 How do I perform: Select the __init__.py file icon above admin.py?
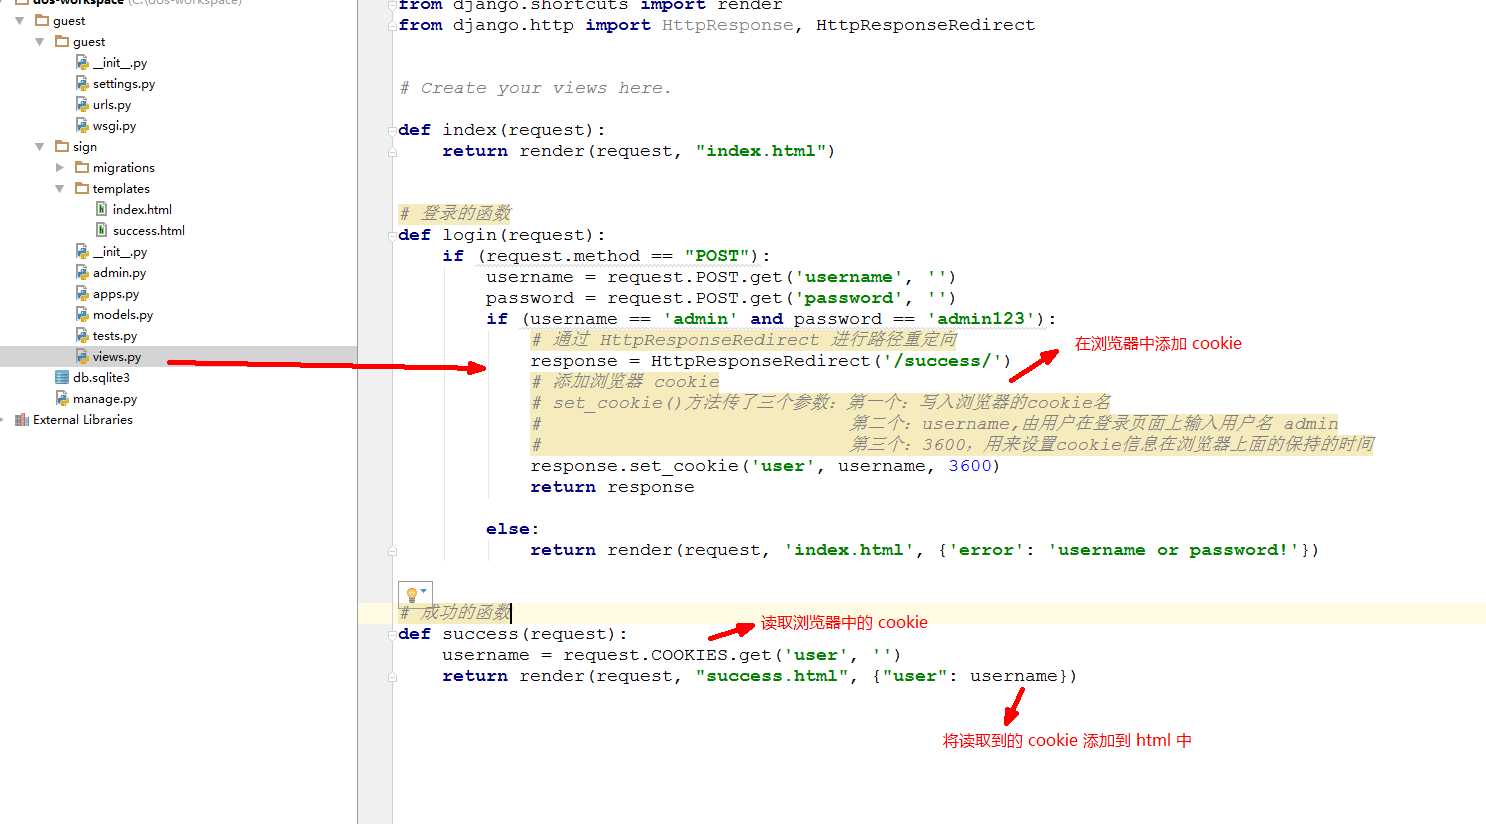[82, 252]
